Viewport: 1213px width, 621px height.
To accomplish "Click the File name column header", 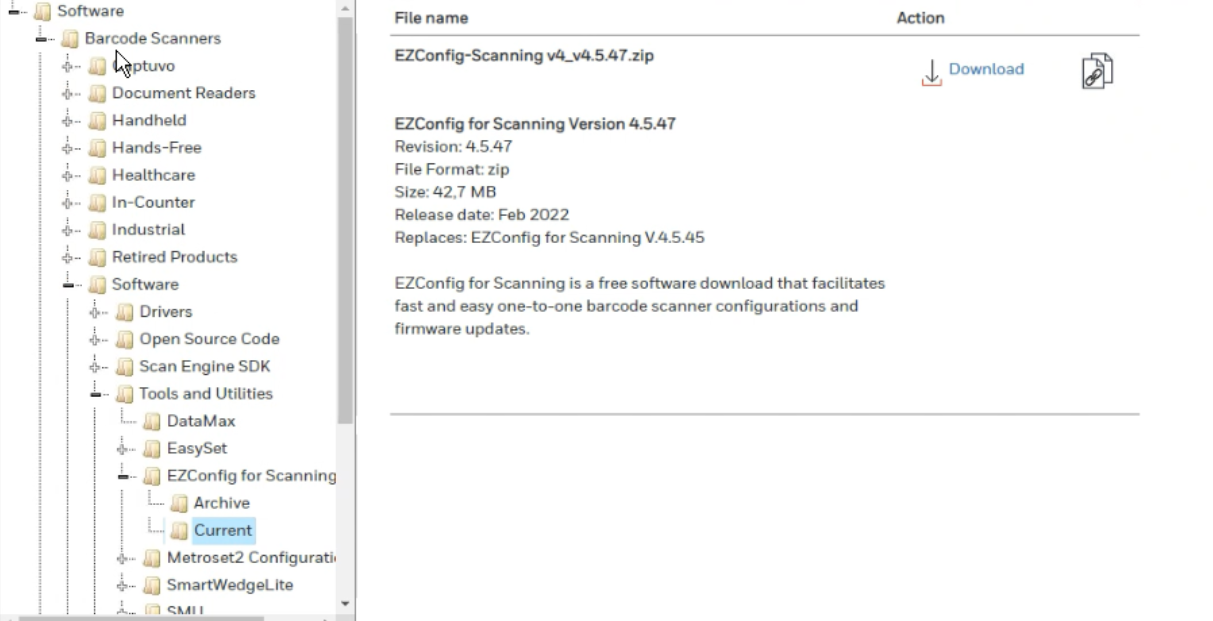I will (x=431, y=18).
